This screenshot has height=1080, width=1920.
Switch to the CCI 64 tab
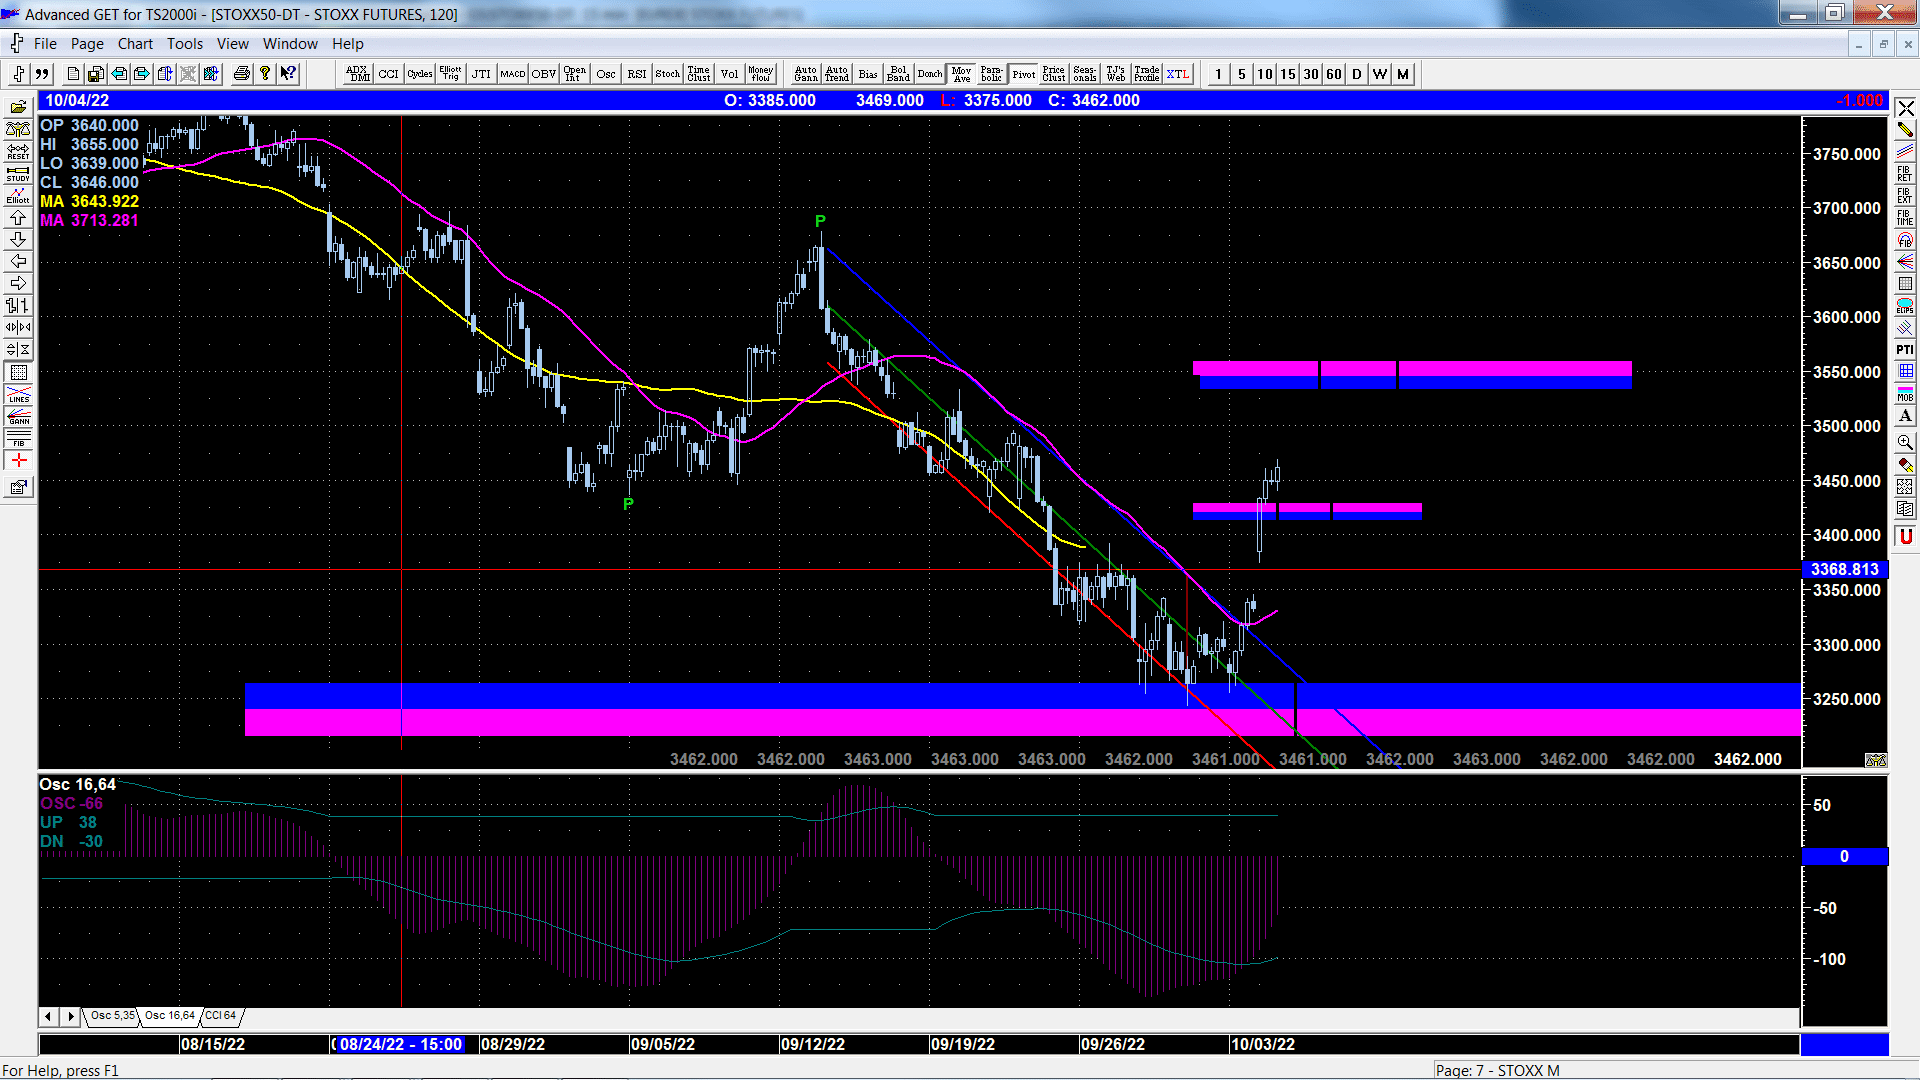coord(221,1016)
